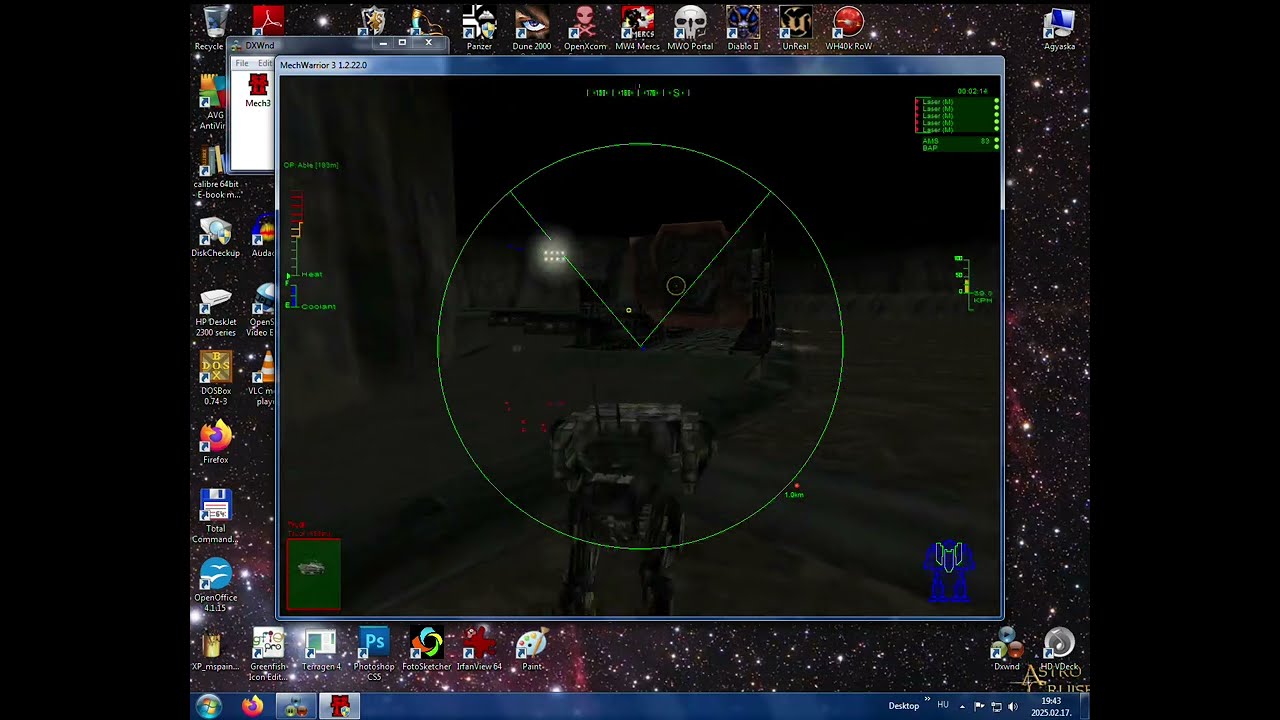Minimize the DXWnd window
The image size is (1280, 720).
tap(383, 43)
